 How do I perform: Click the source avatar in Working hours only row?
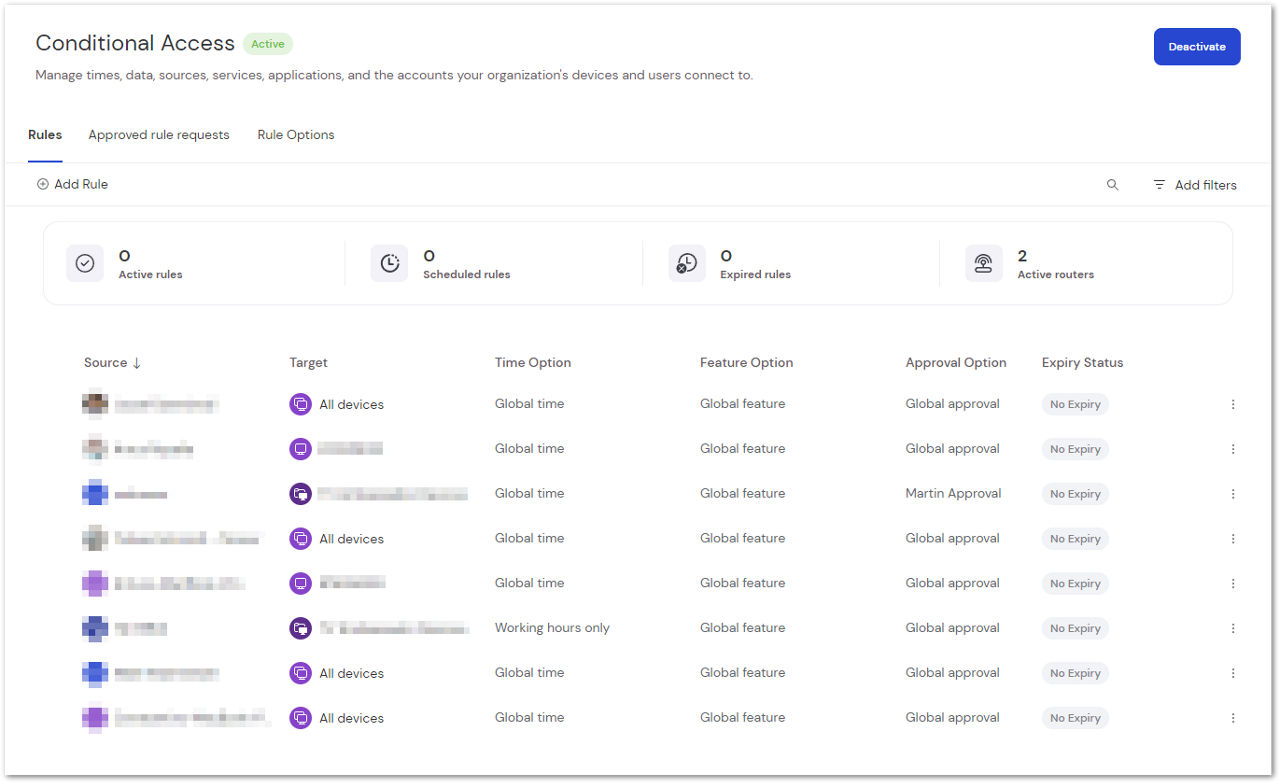(95, 628)
